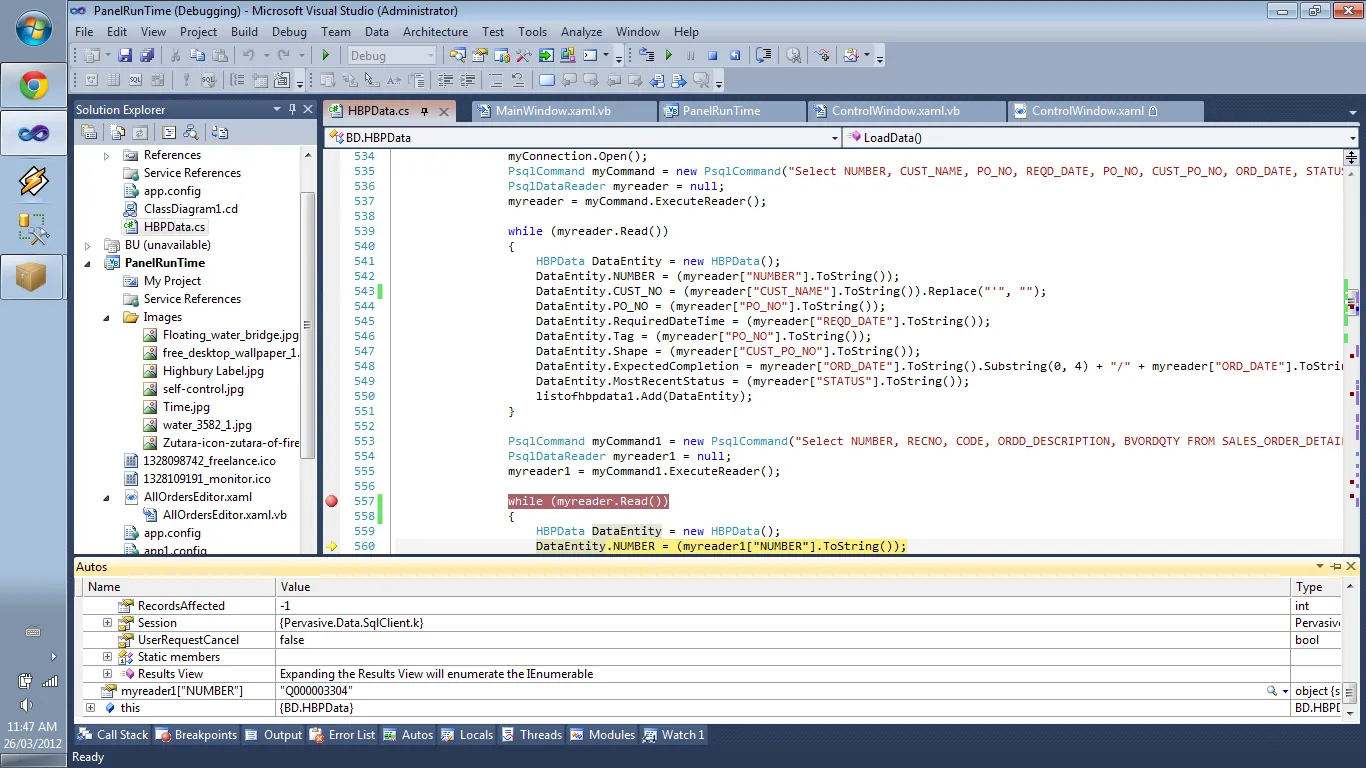The height and width of the screenshot is (768, 1366).
Task: Open Chrome from the Windows taskbar
Action: pos(34,86)
